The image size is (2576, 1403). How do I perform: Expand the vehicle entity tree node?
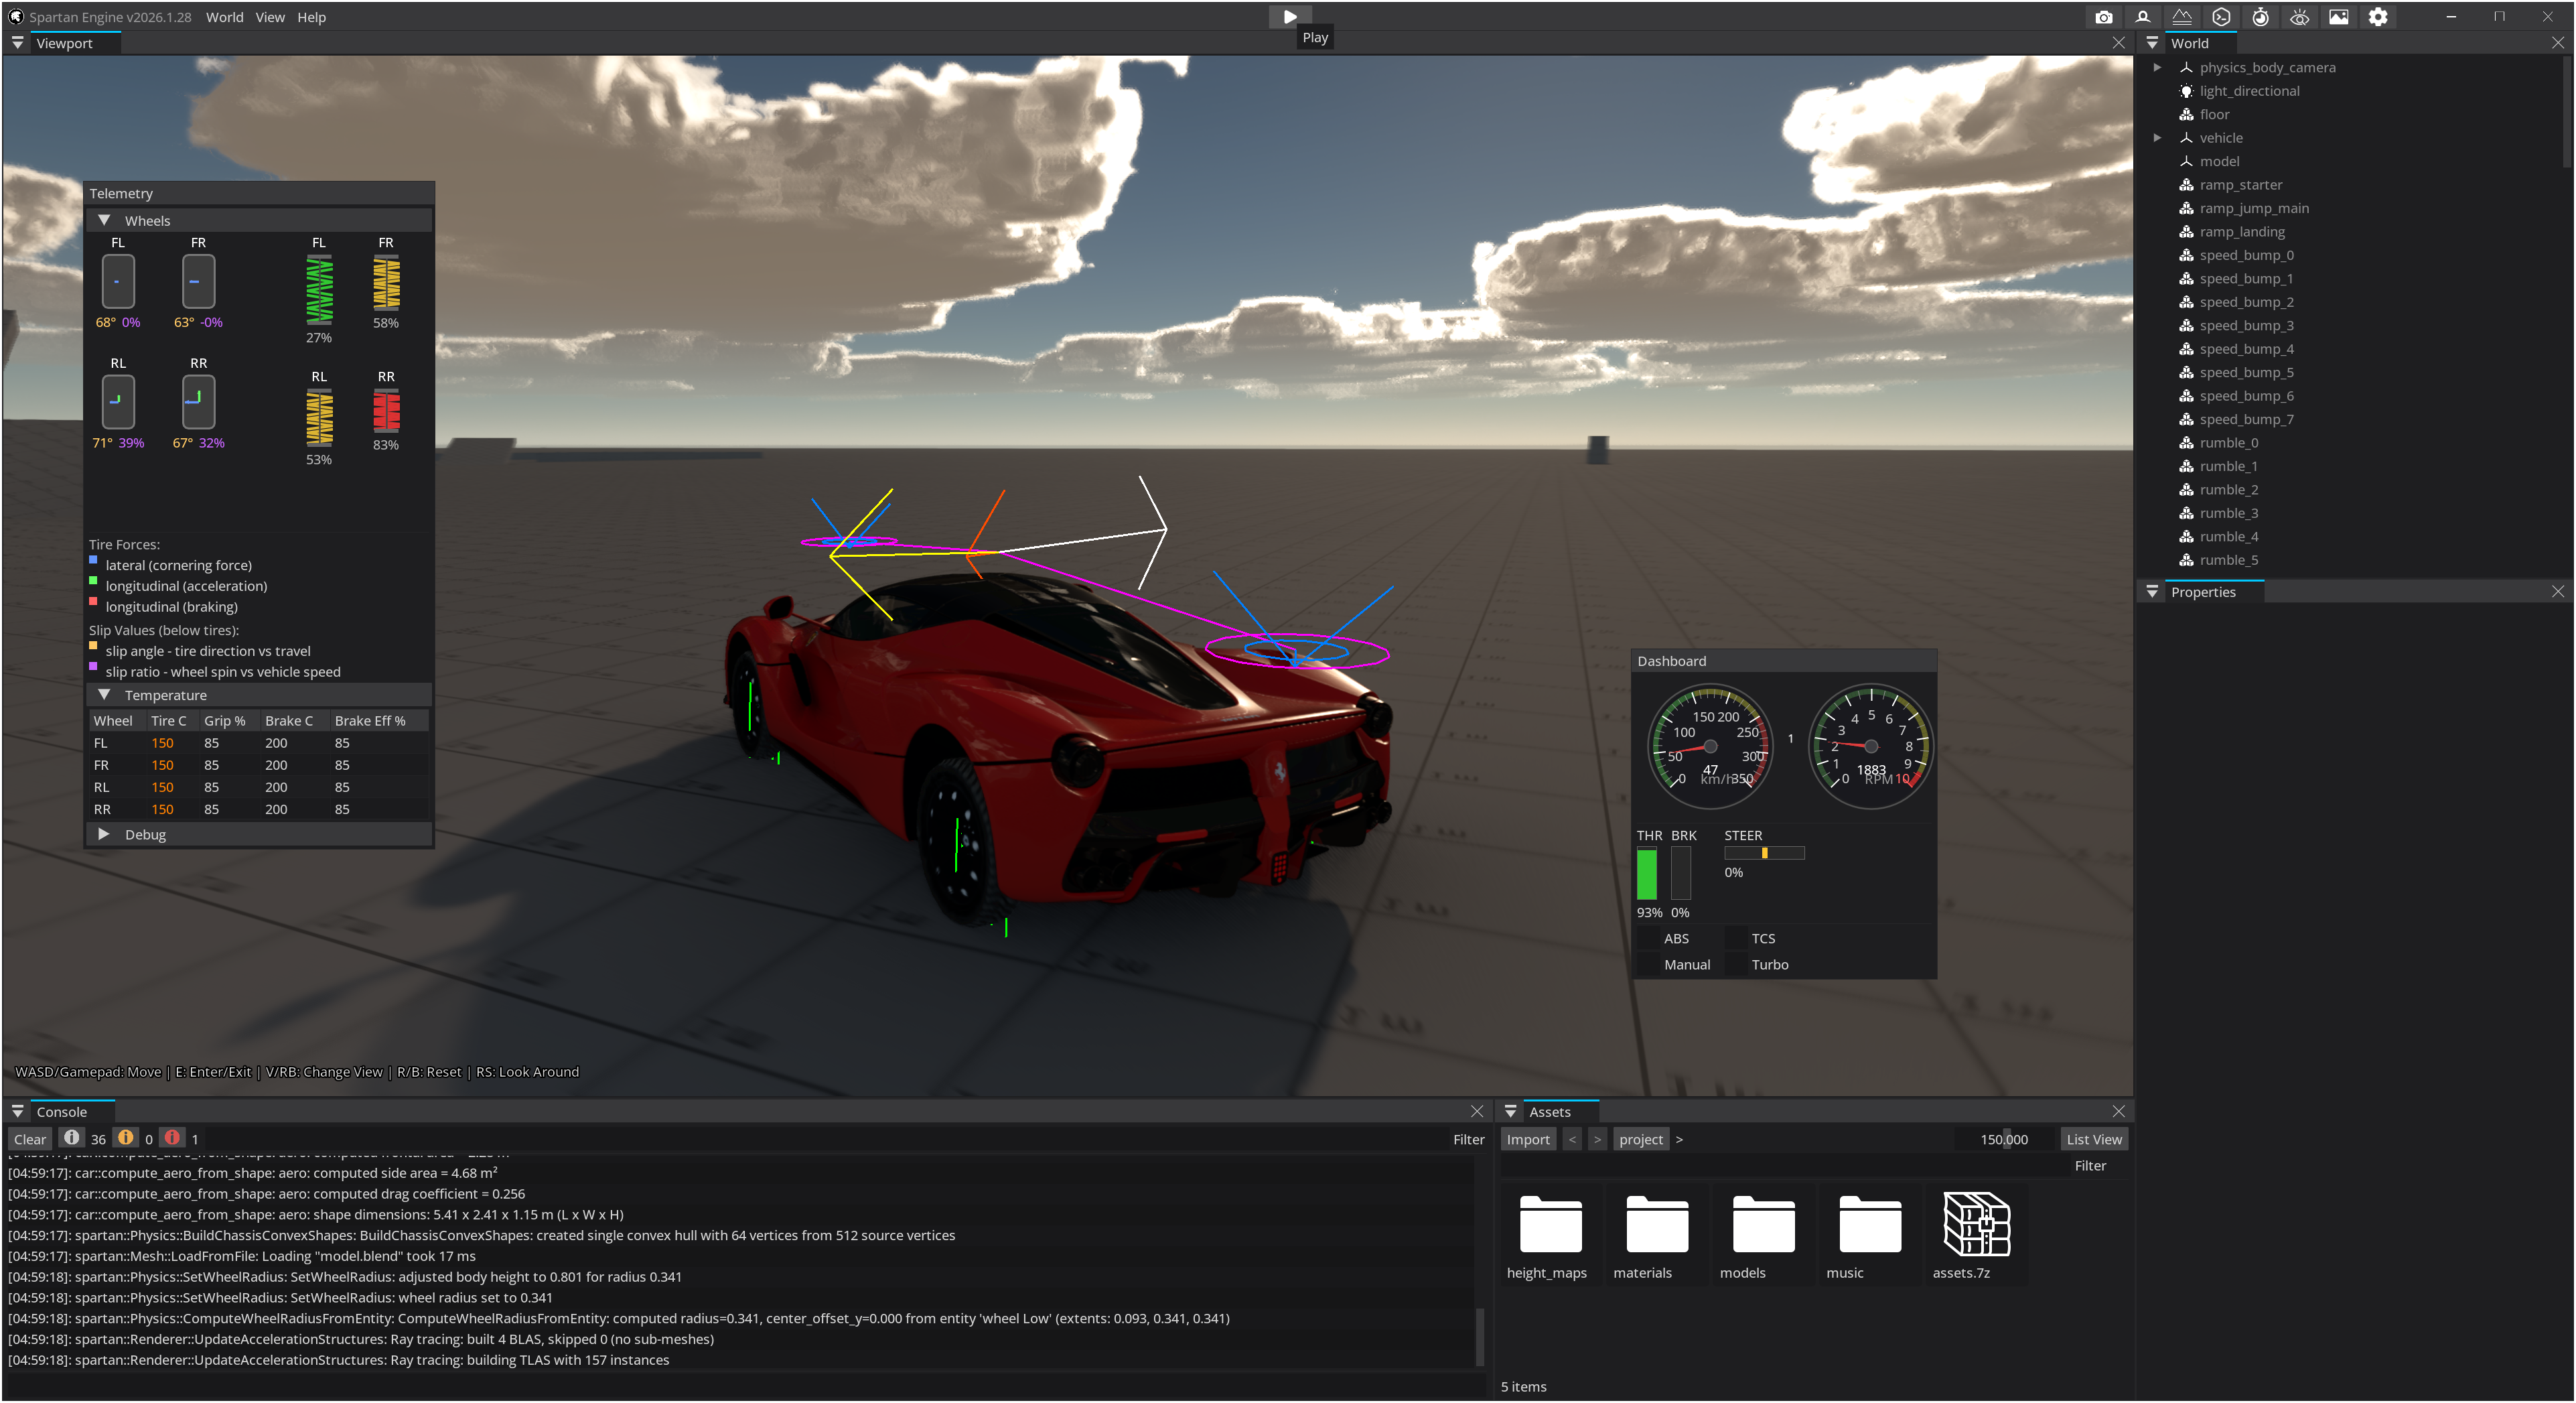[2157, 138]
